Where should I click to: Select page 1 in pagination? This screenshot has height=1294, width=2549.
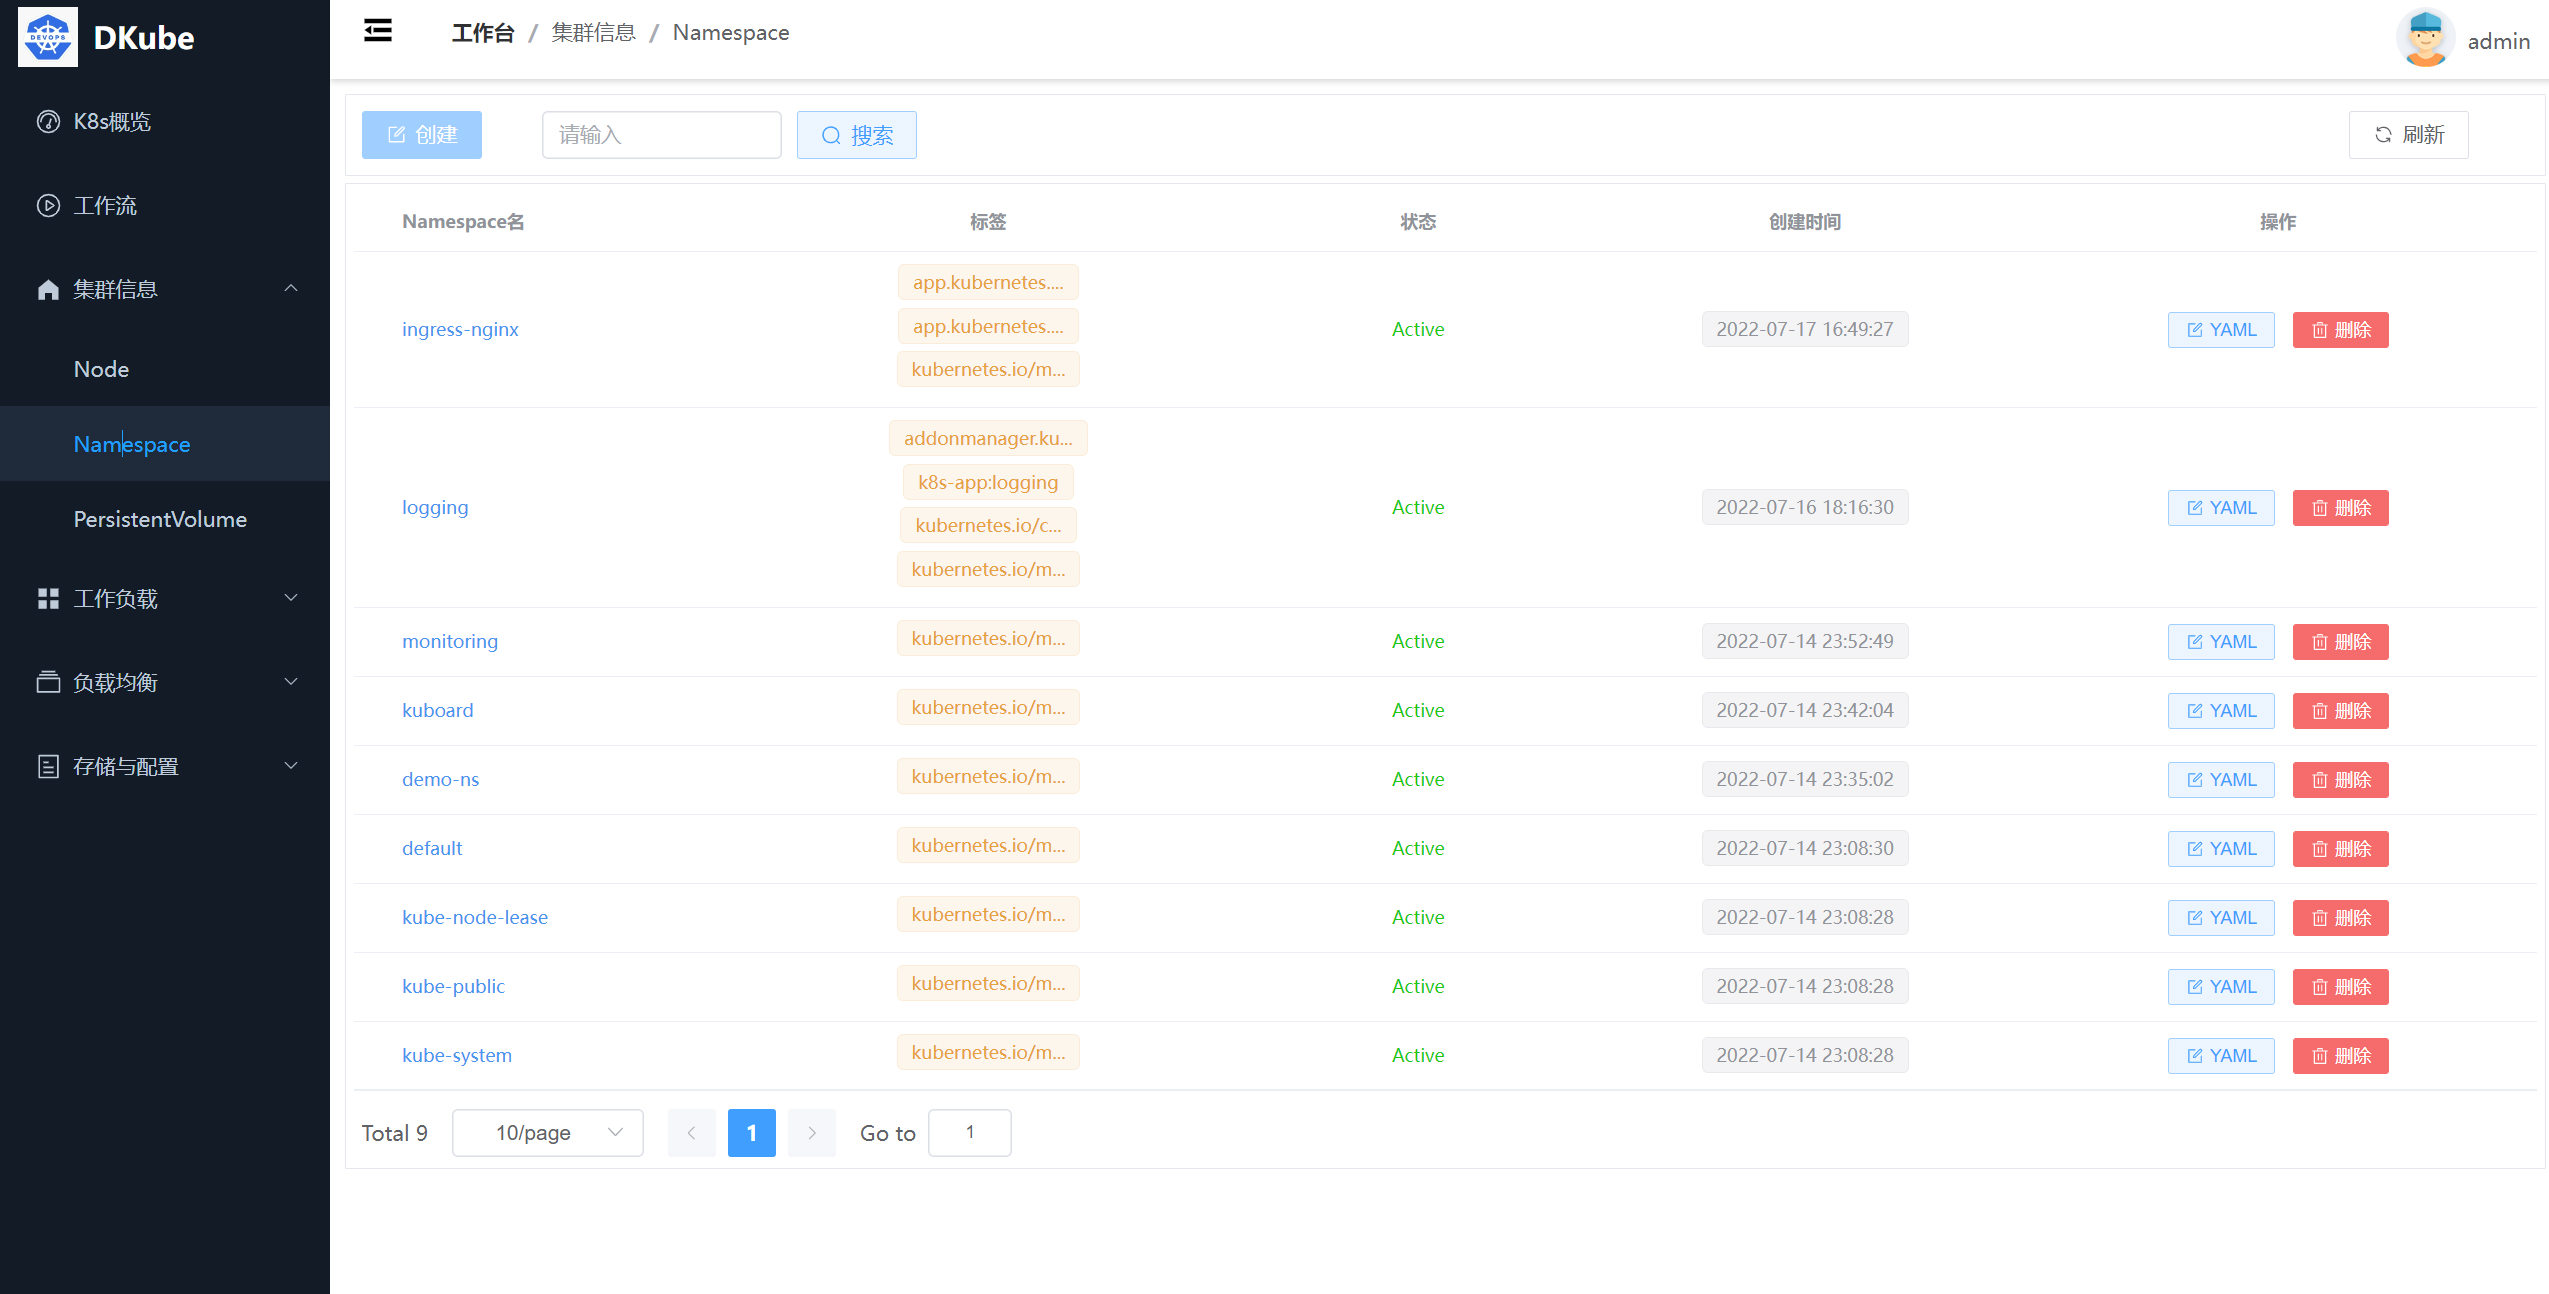752,1133
